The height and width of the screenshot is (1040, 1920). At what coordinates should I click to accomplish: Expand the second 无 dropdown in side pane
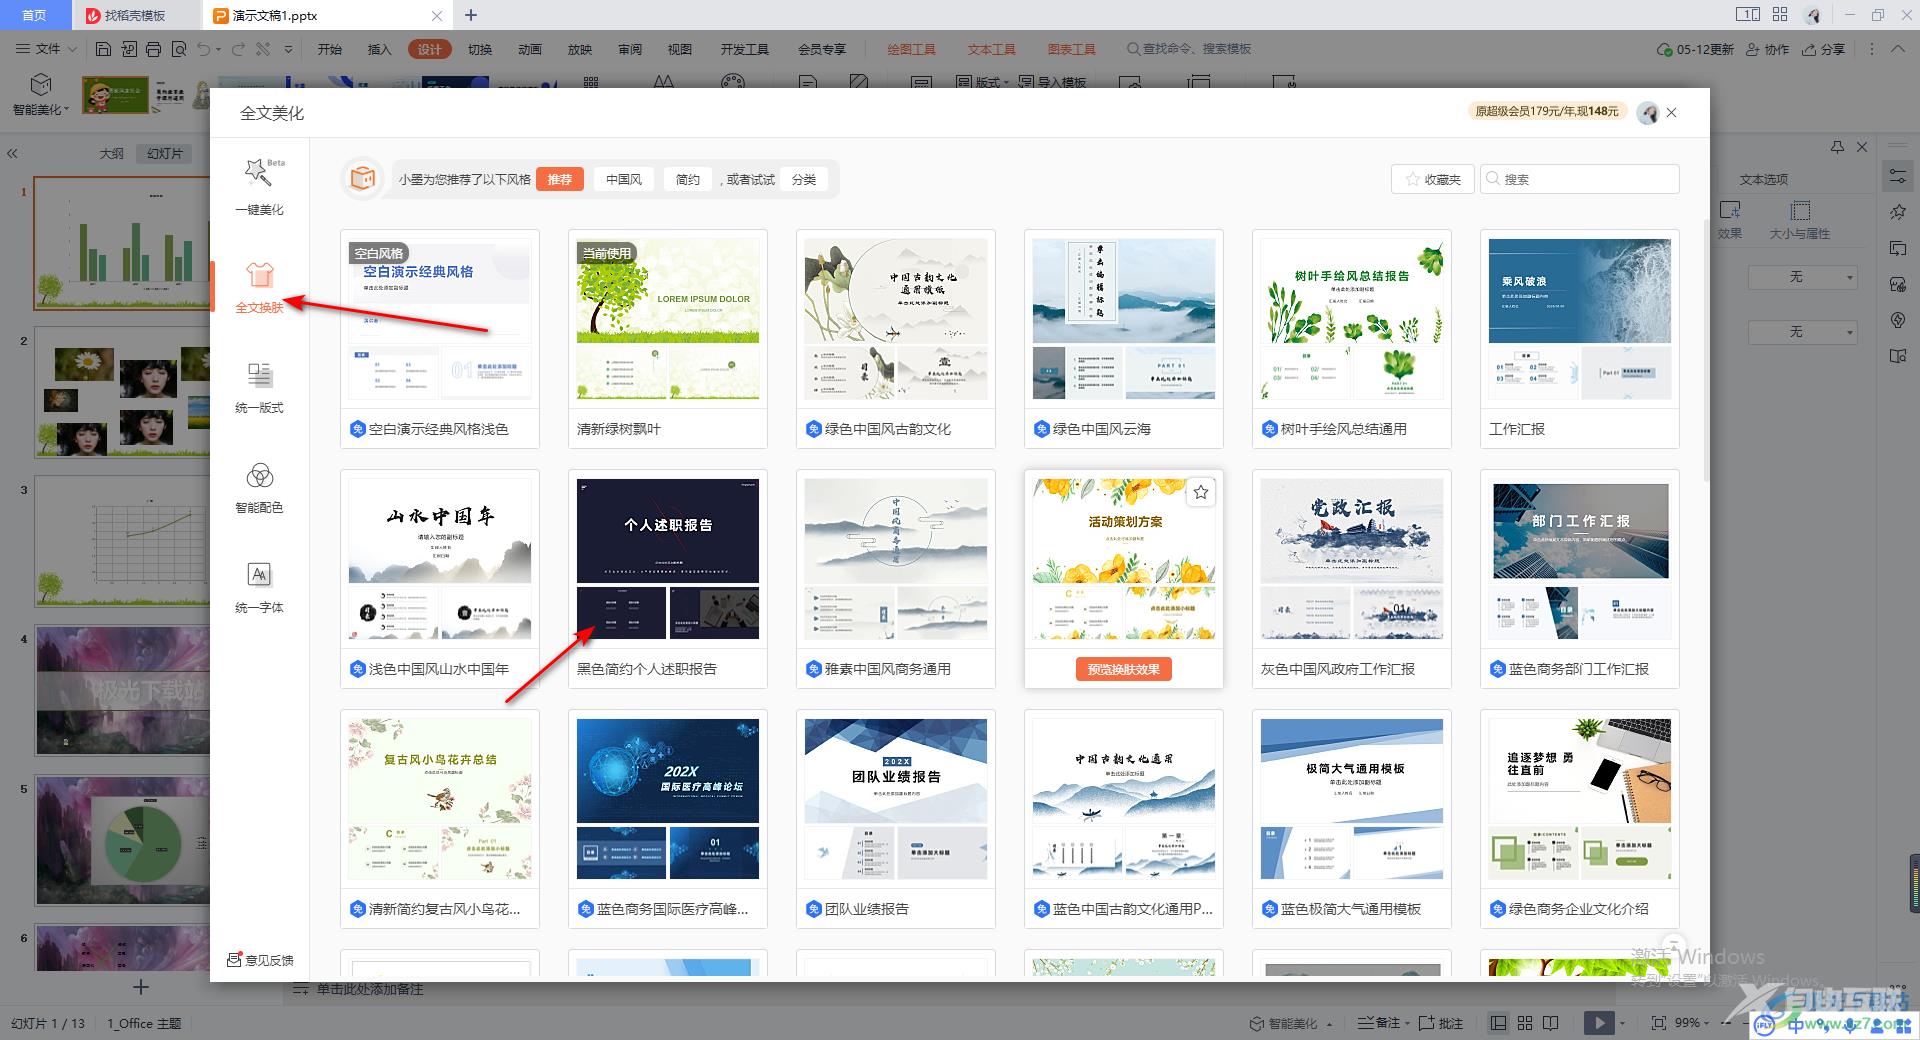(x=1802, y=331)
